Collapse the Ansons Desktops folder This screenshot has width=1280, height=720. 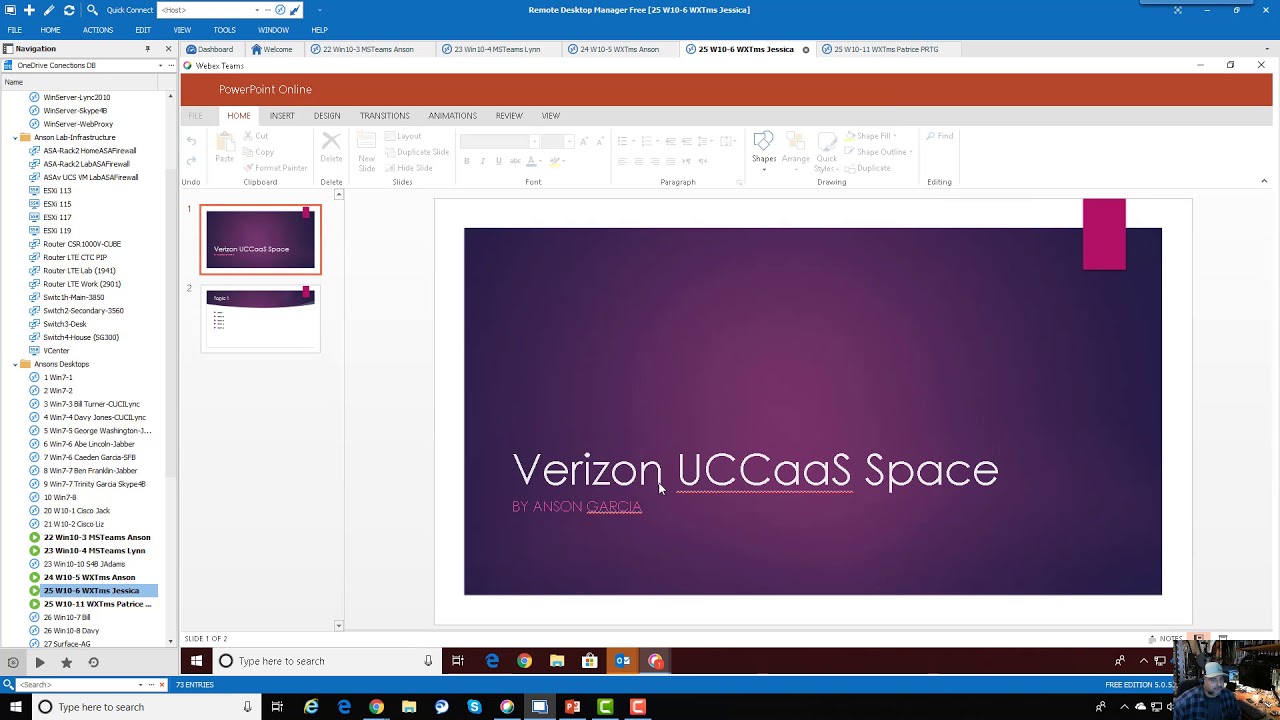click(x=16, y=364)
